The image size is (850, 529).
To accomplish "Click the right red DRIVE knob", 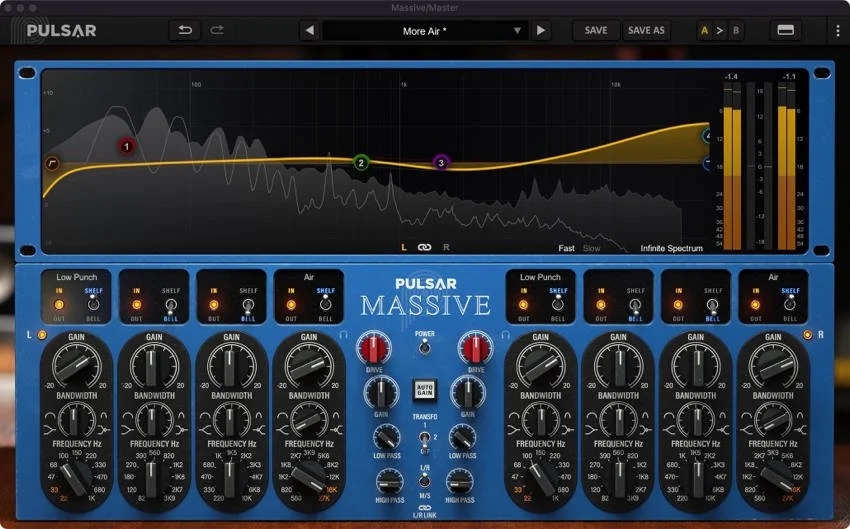I will 475,349.
